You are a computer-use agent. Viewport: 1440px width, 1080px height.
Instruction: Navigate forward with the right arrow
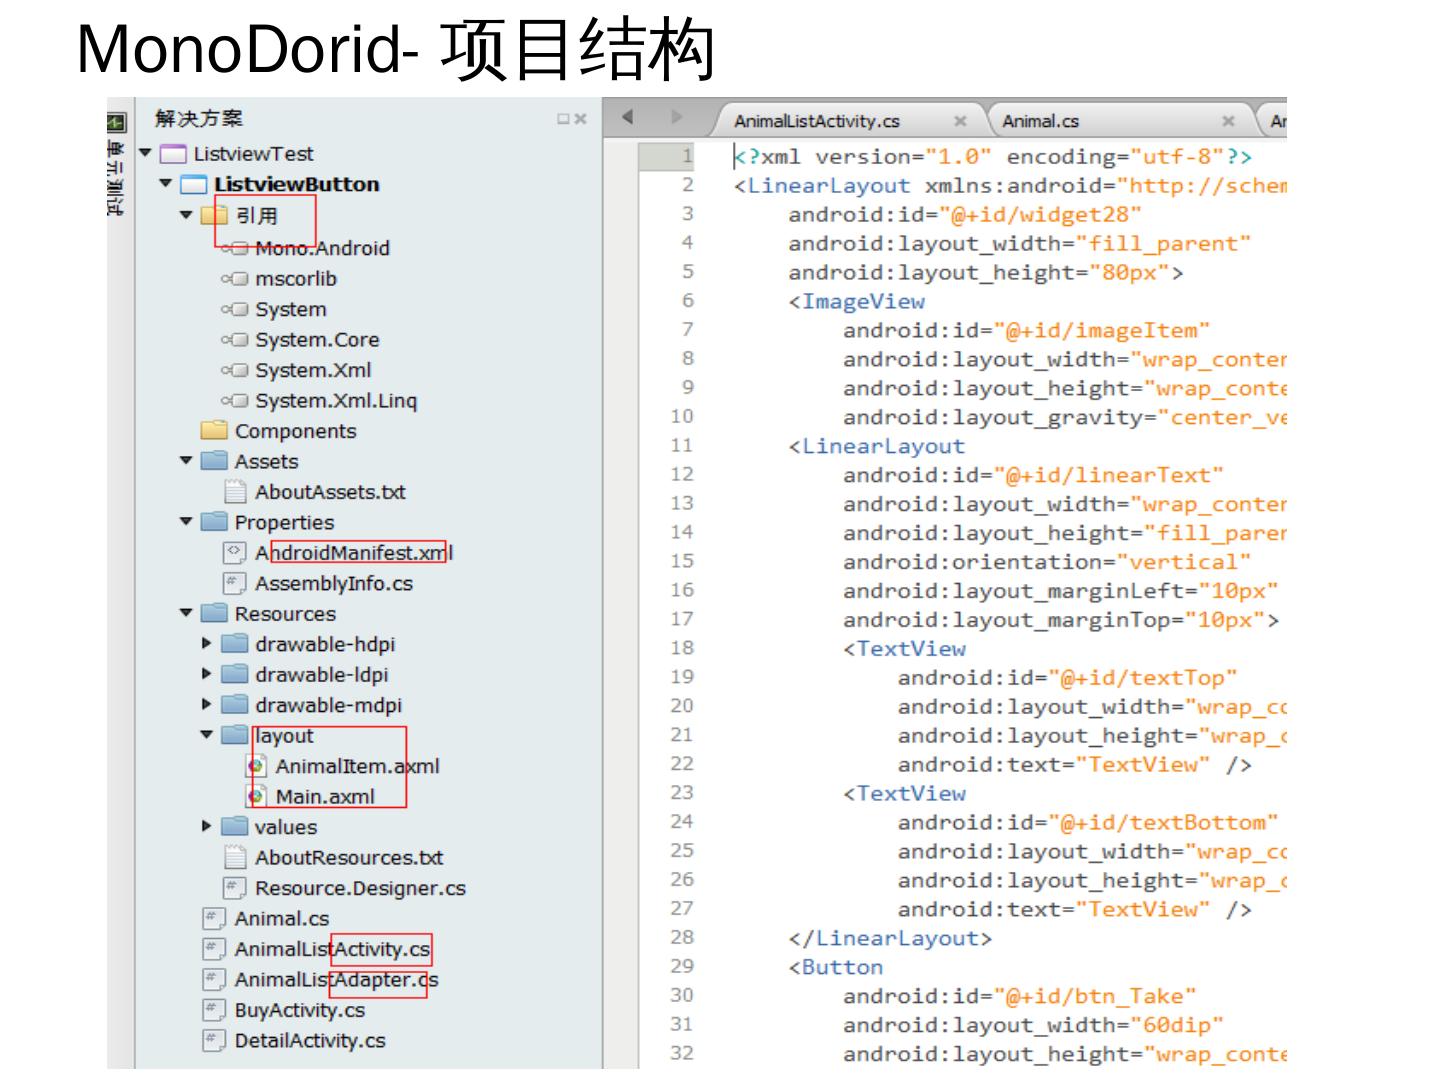[x=677, y=117]
